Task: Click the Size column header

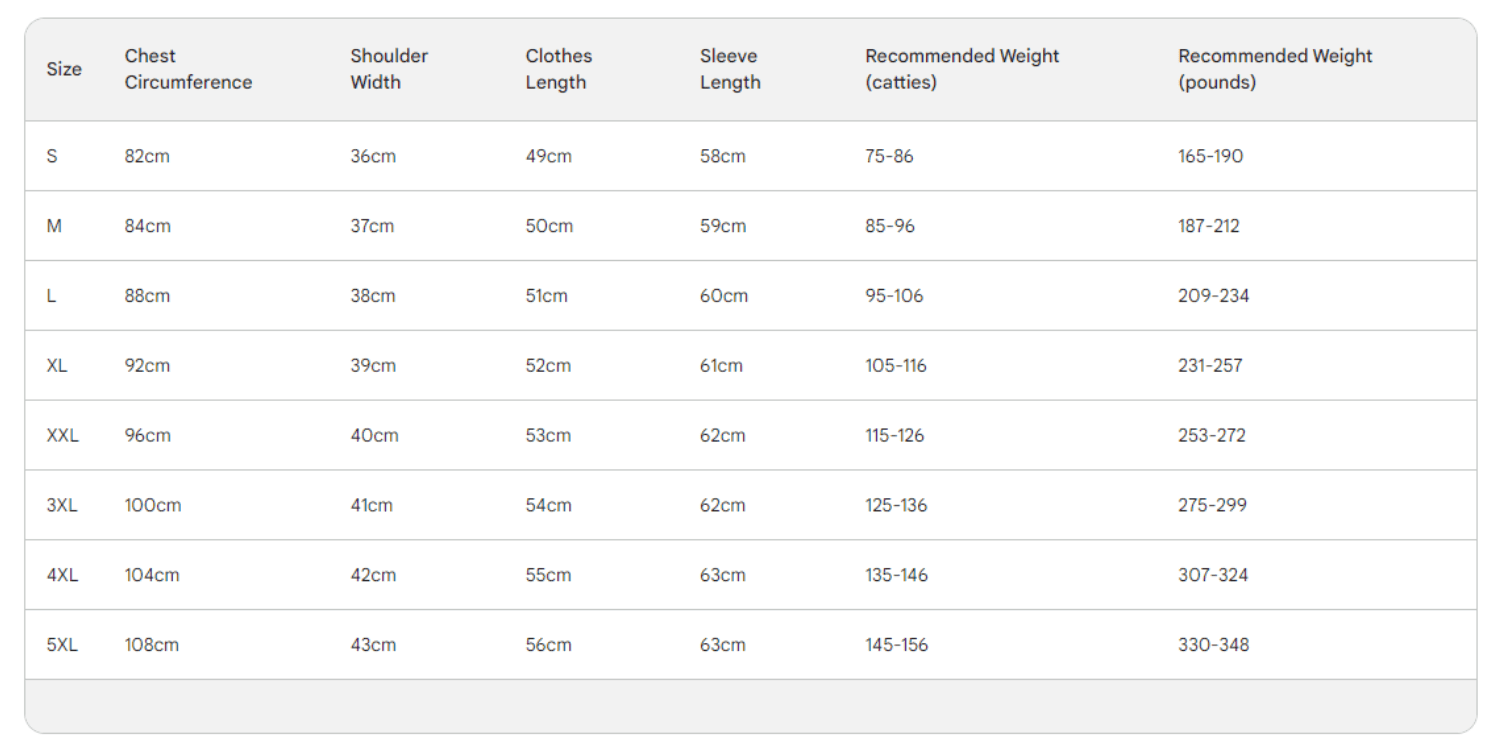Action: (x=64, y=69)
